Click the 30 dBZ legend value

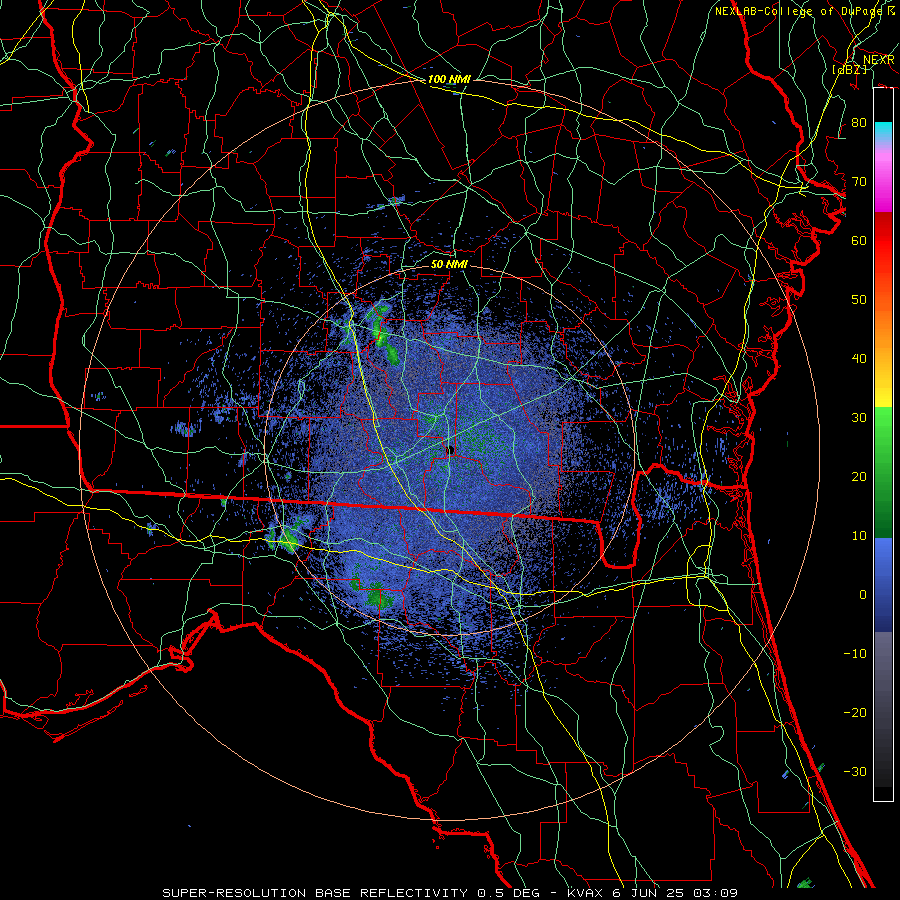tap(859, 418)
